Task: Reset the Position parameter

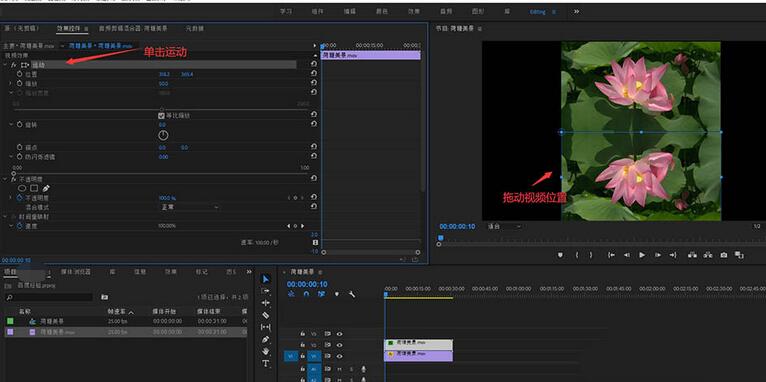Action: [314, 74]
